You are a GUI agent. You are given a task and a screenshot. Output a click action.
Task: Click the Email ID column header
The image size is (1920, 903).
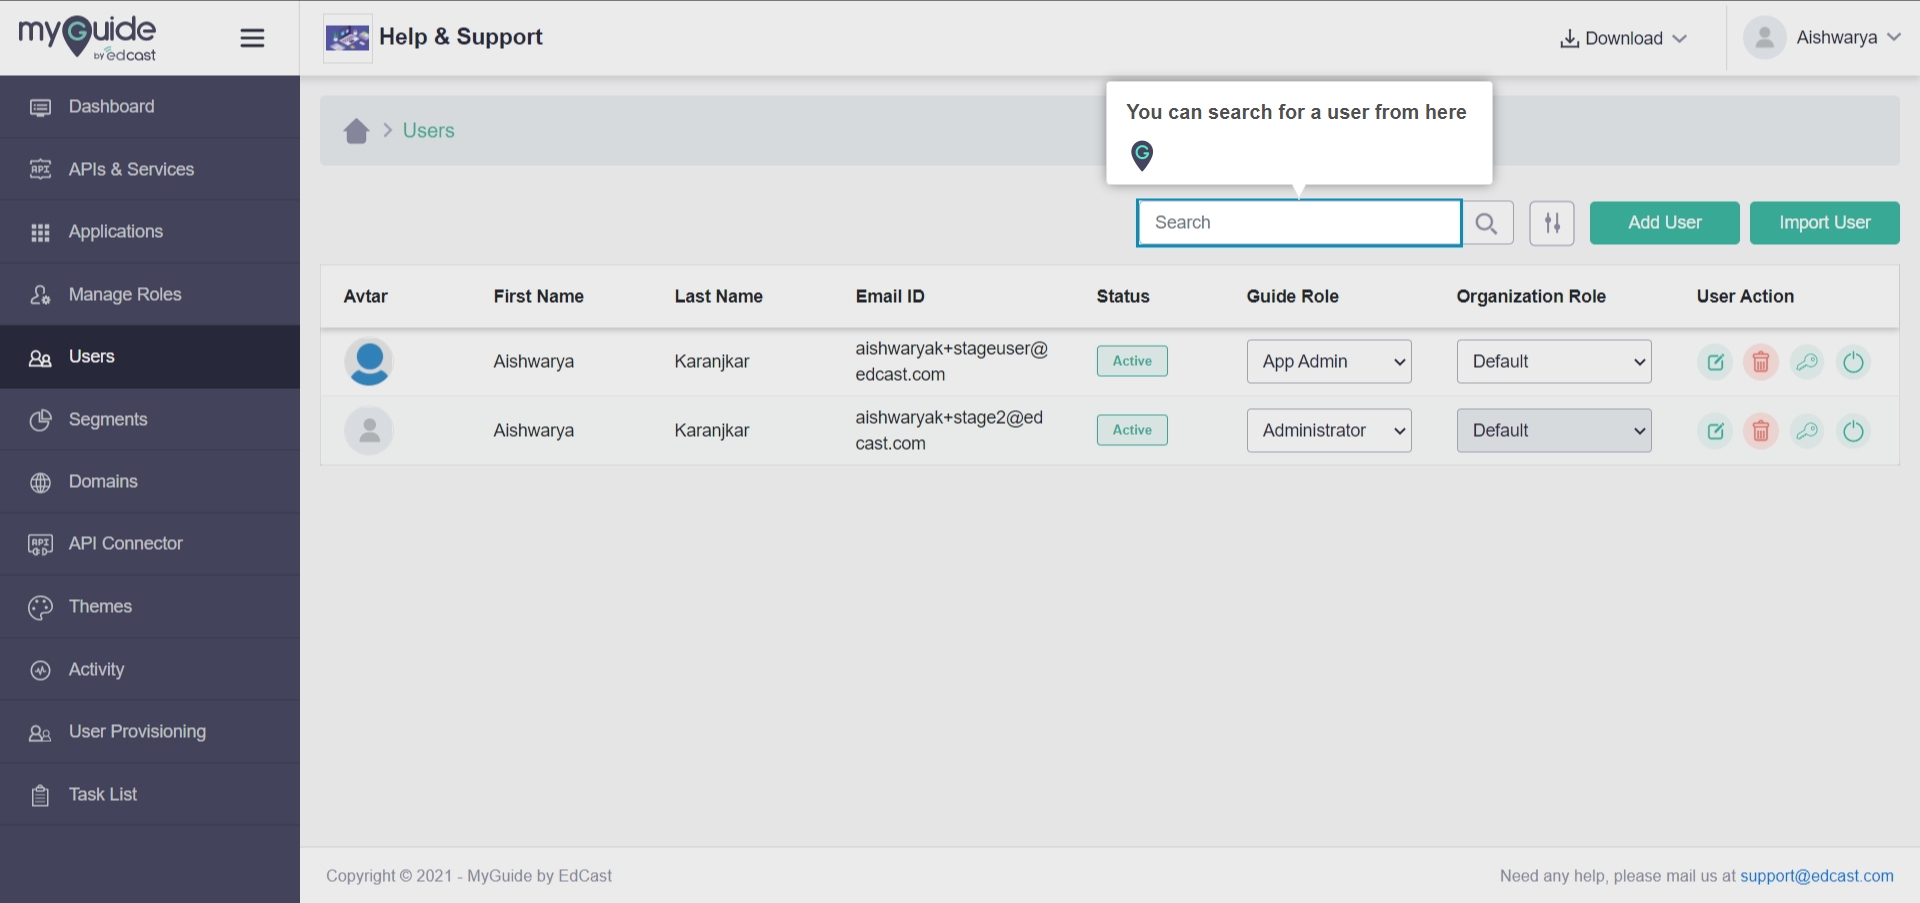coord(890,297)
